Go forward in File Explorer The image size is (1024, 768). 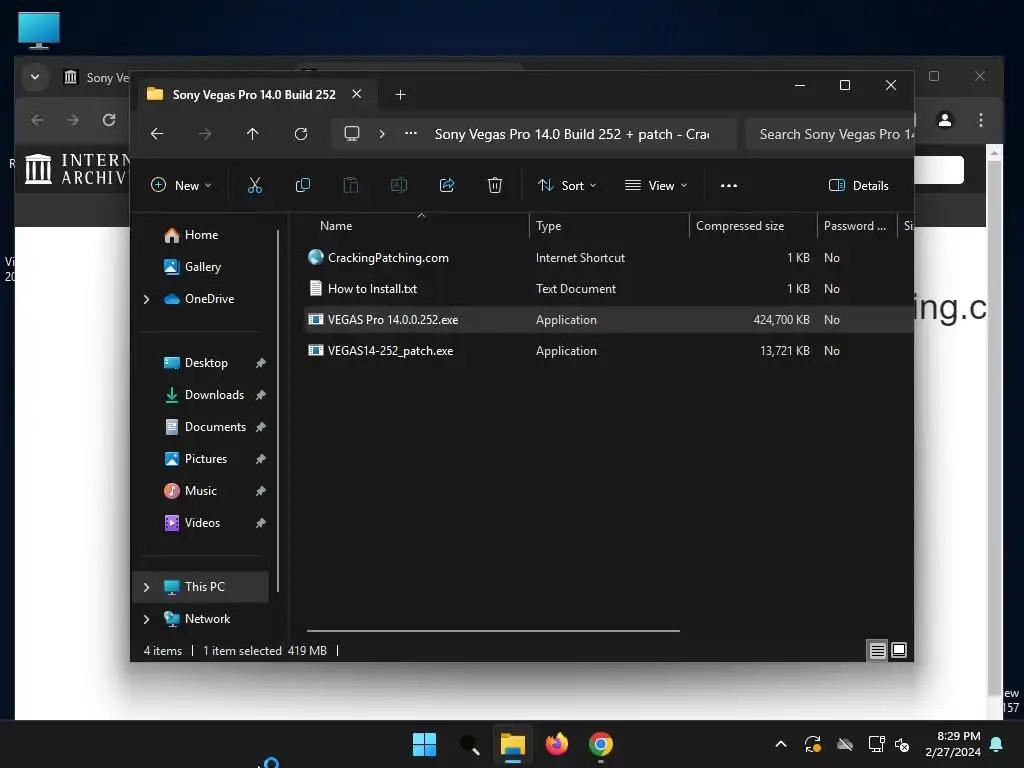point(204,134)
